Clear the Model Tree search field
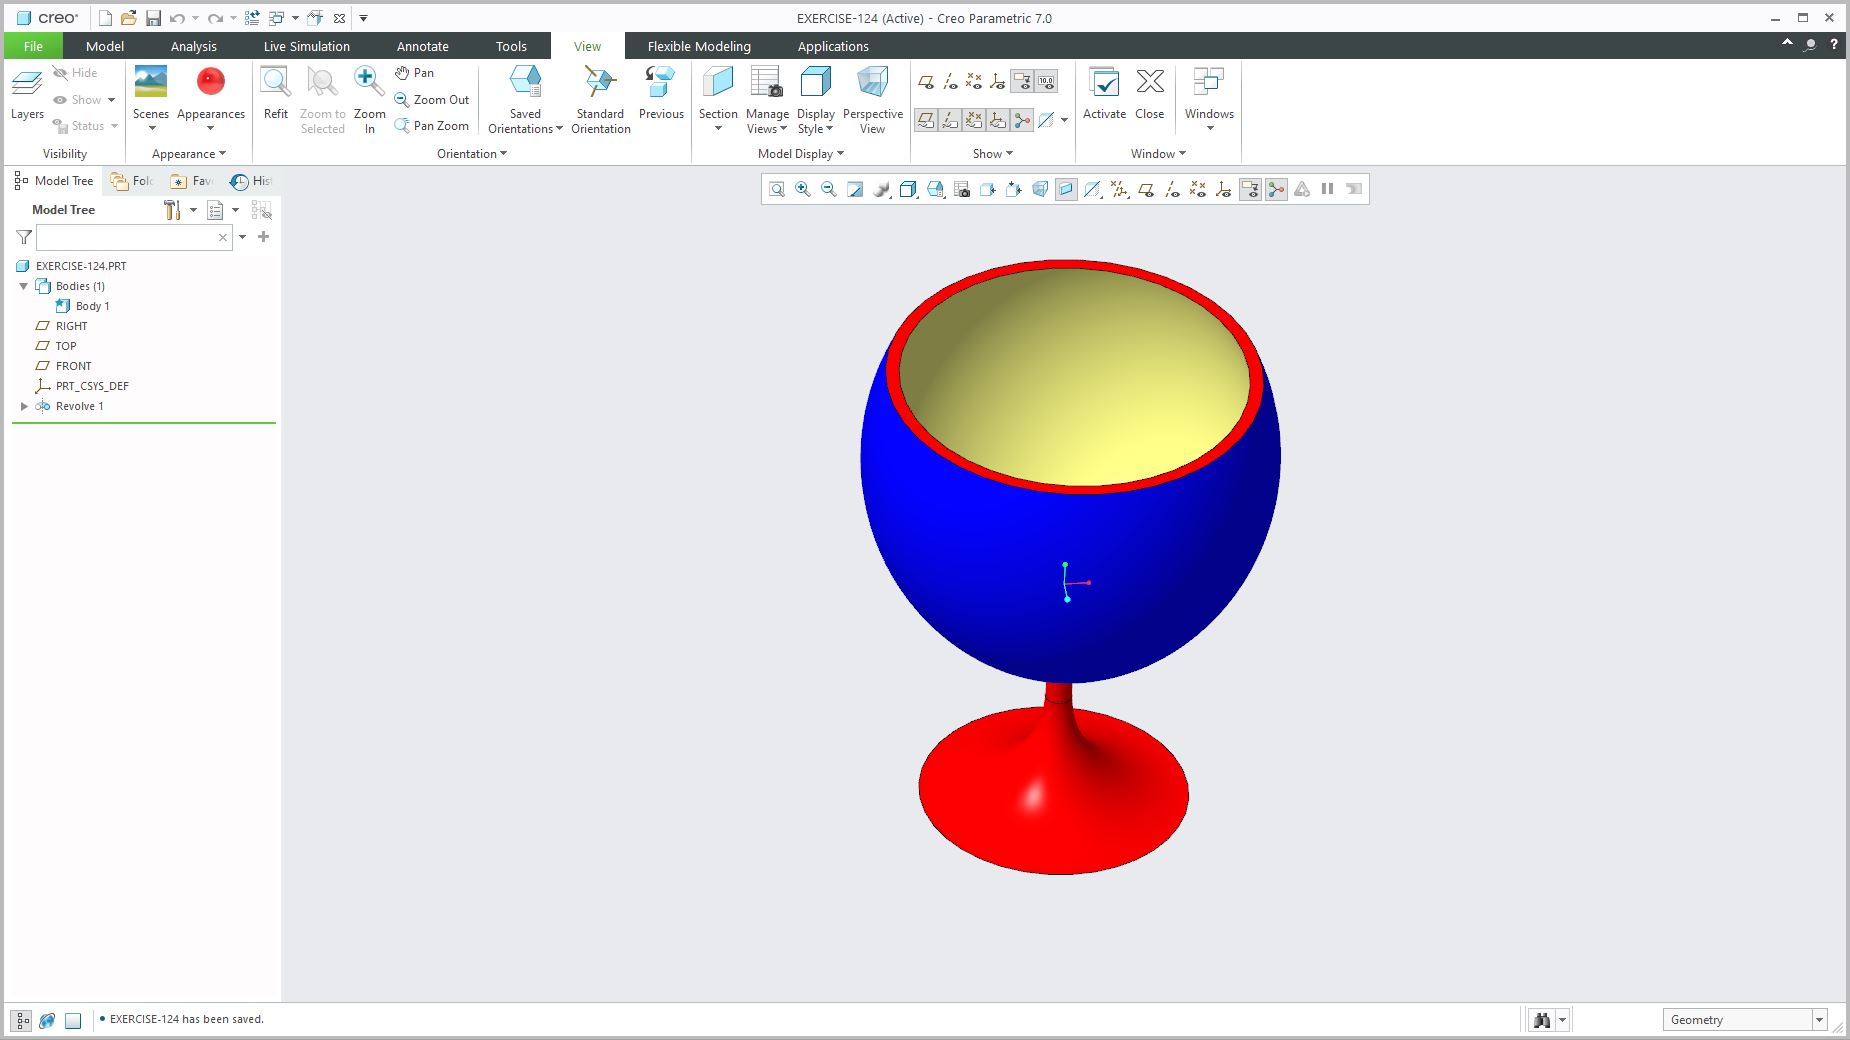1850x1040 pixels. pyautogui.click(x=223, y=237)
